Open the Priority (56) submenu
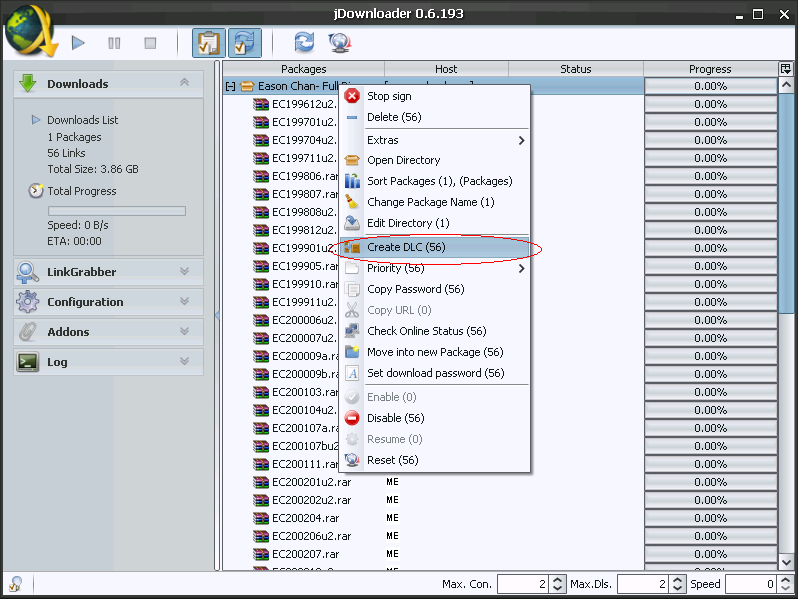 435,268
